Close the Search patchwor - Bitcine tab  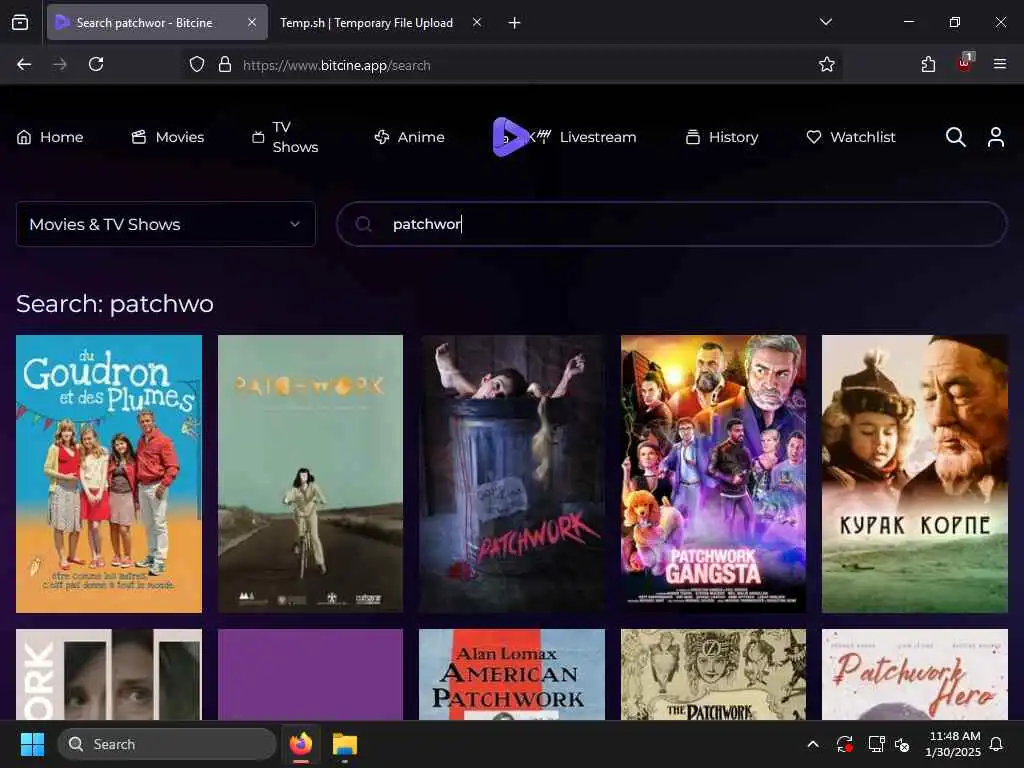(x=252, y=22)
